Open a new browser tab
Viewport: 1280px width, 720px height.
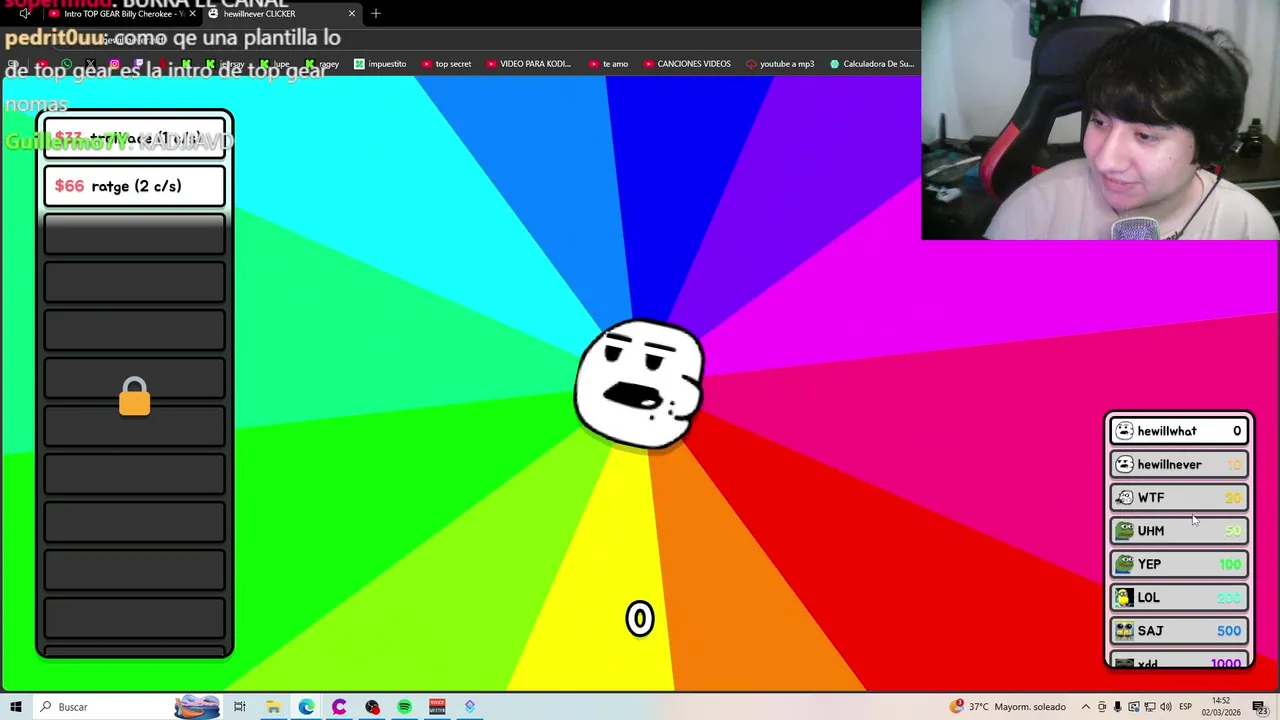pos(376,14)
